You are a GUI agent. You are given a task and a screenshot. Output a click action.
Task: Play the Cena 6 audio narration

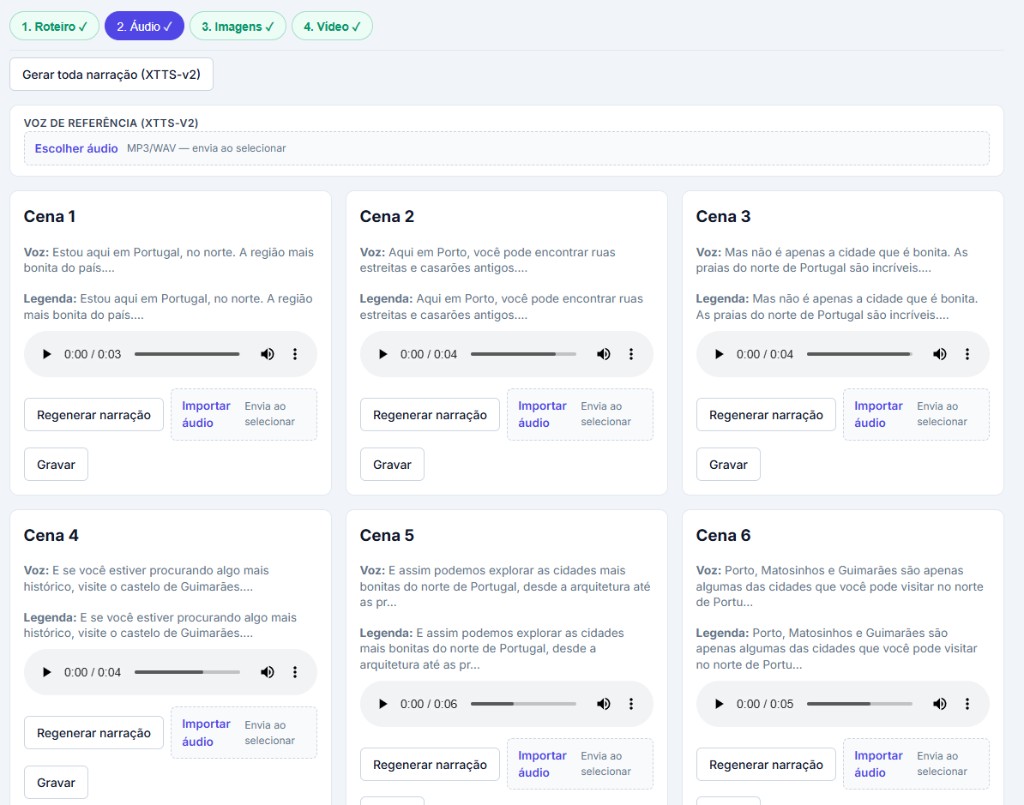[x=719, y=704]
